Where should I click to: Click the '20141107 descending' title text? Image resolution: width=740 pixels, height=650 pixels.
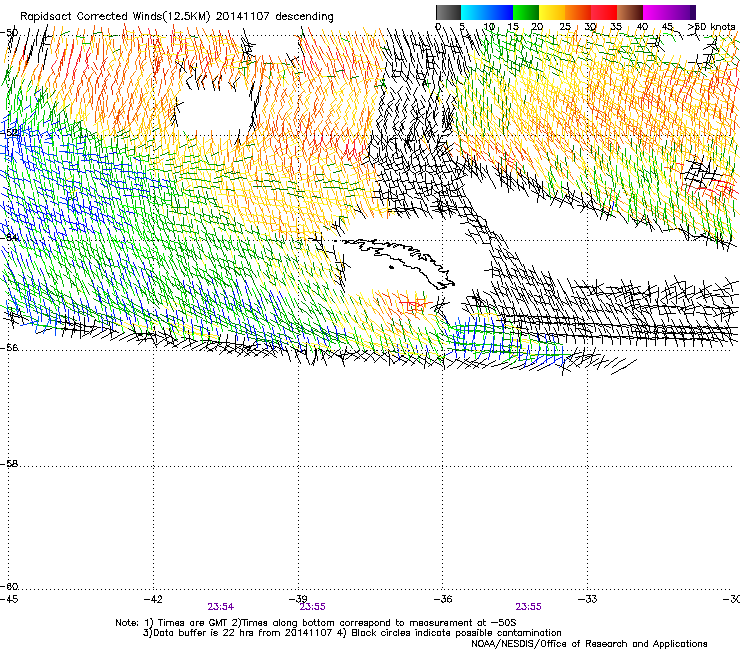point(275,16)
